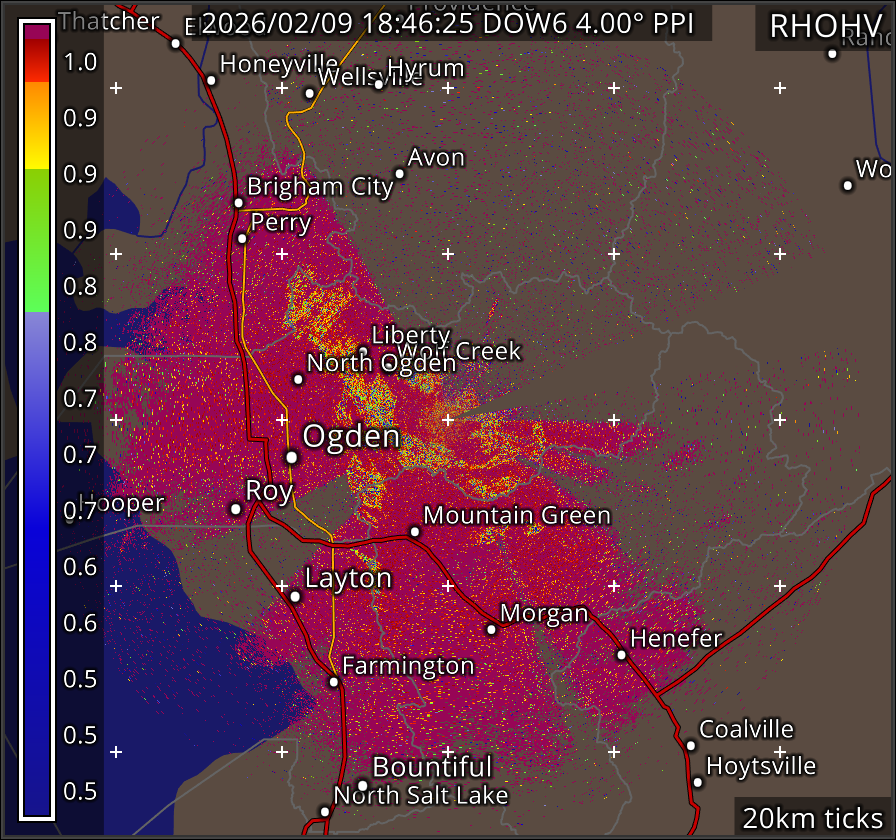
Task: Click the North Ogden marker dot
Action: pyautogui.click(x=298, y=379)
